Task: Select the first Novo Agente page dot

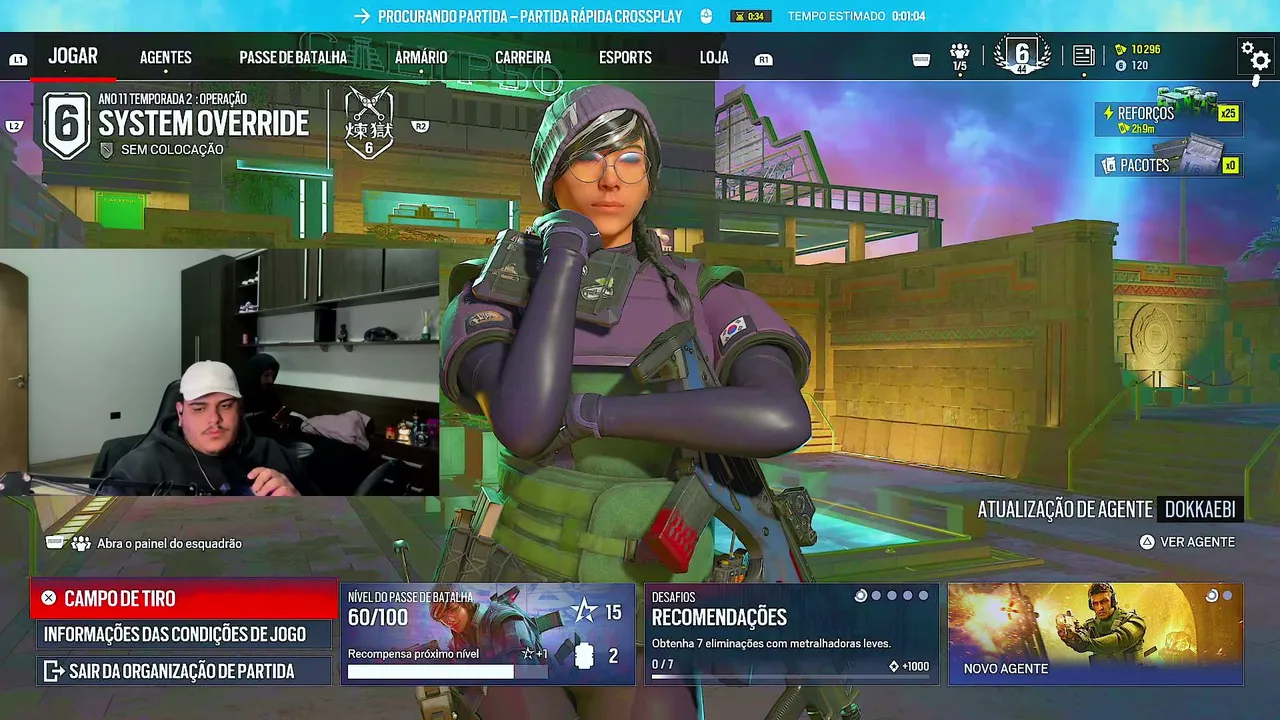Action: tap(1212, 596)
